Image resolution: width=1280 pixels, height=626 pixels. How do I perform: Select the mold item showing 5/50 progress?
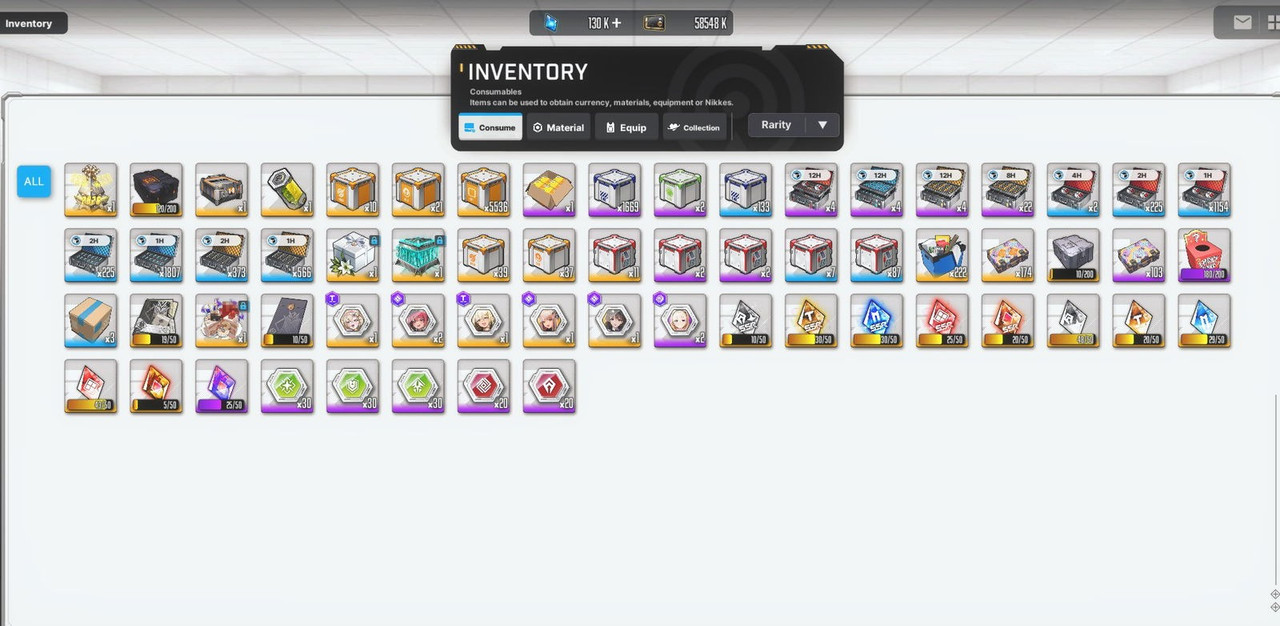point(156,386)
